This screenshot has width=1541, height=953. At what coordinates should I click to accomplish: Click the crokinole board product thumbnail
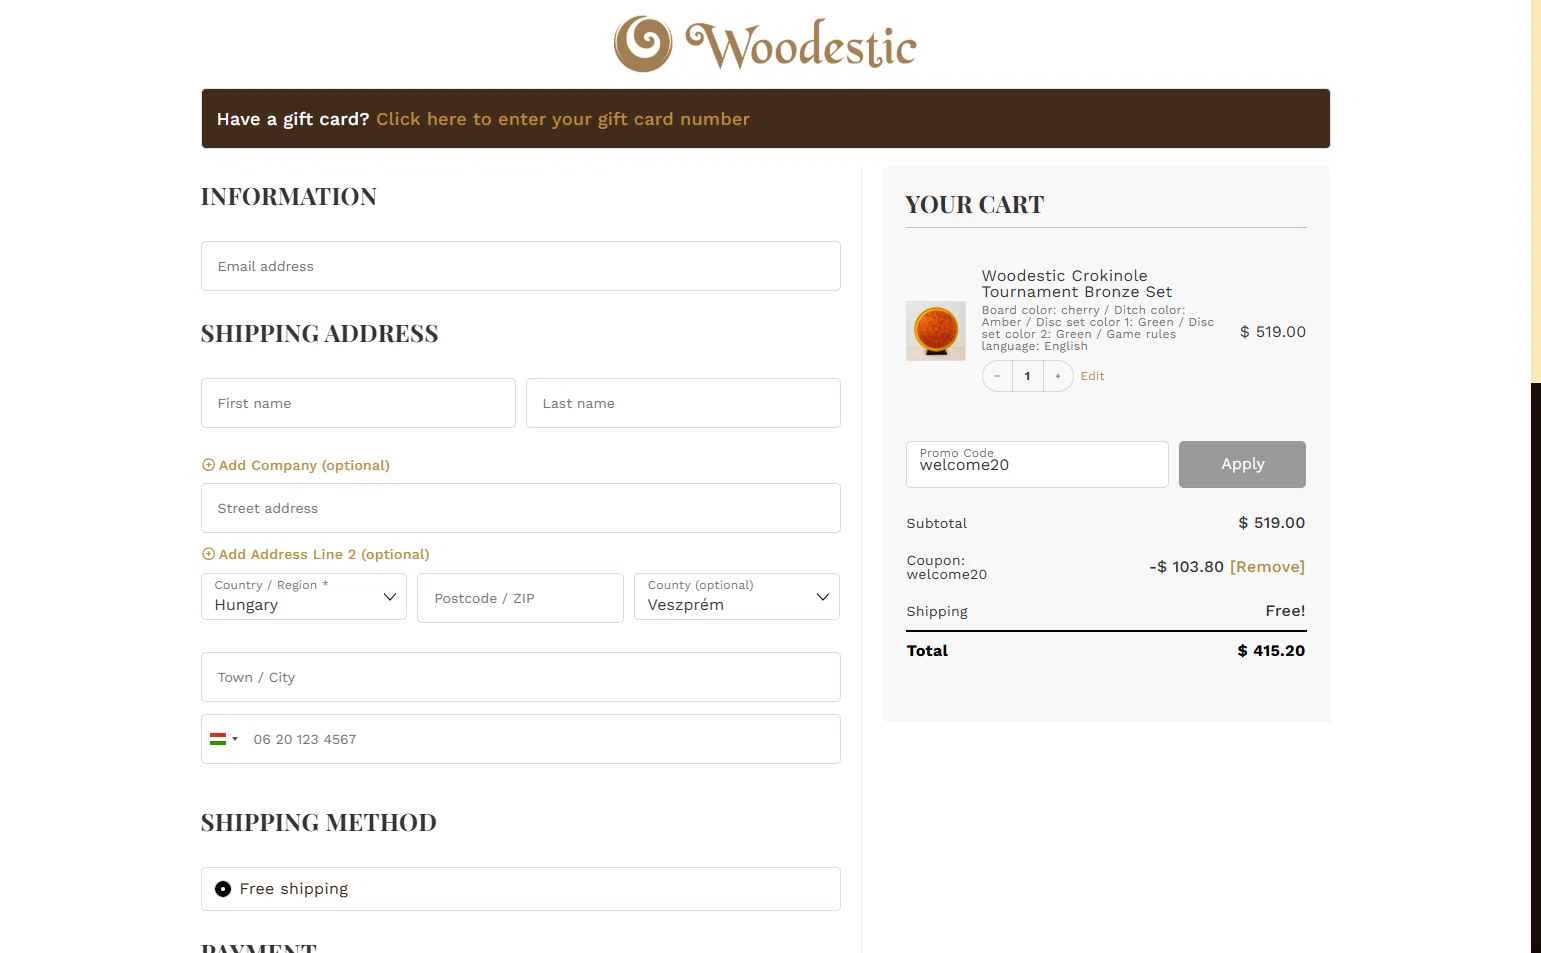[x=936, y=331]
